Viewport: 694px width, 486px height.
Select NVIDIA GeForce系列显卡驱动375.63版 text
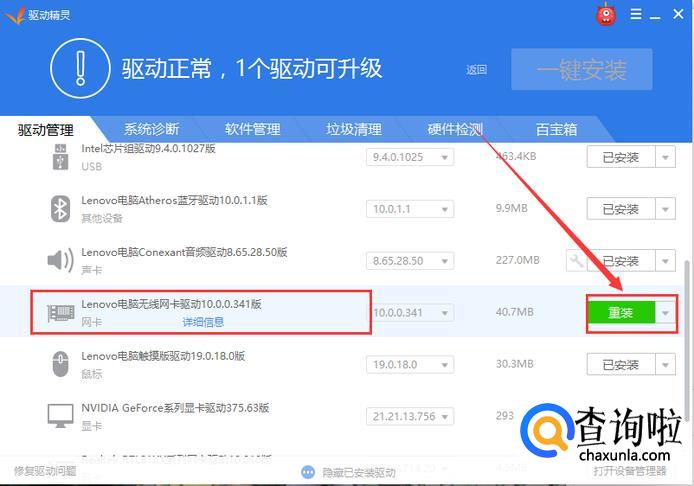(175, 408)
